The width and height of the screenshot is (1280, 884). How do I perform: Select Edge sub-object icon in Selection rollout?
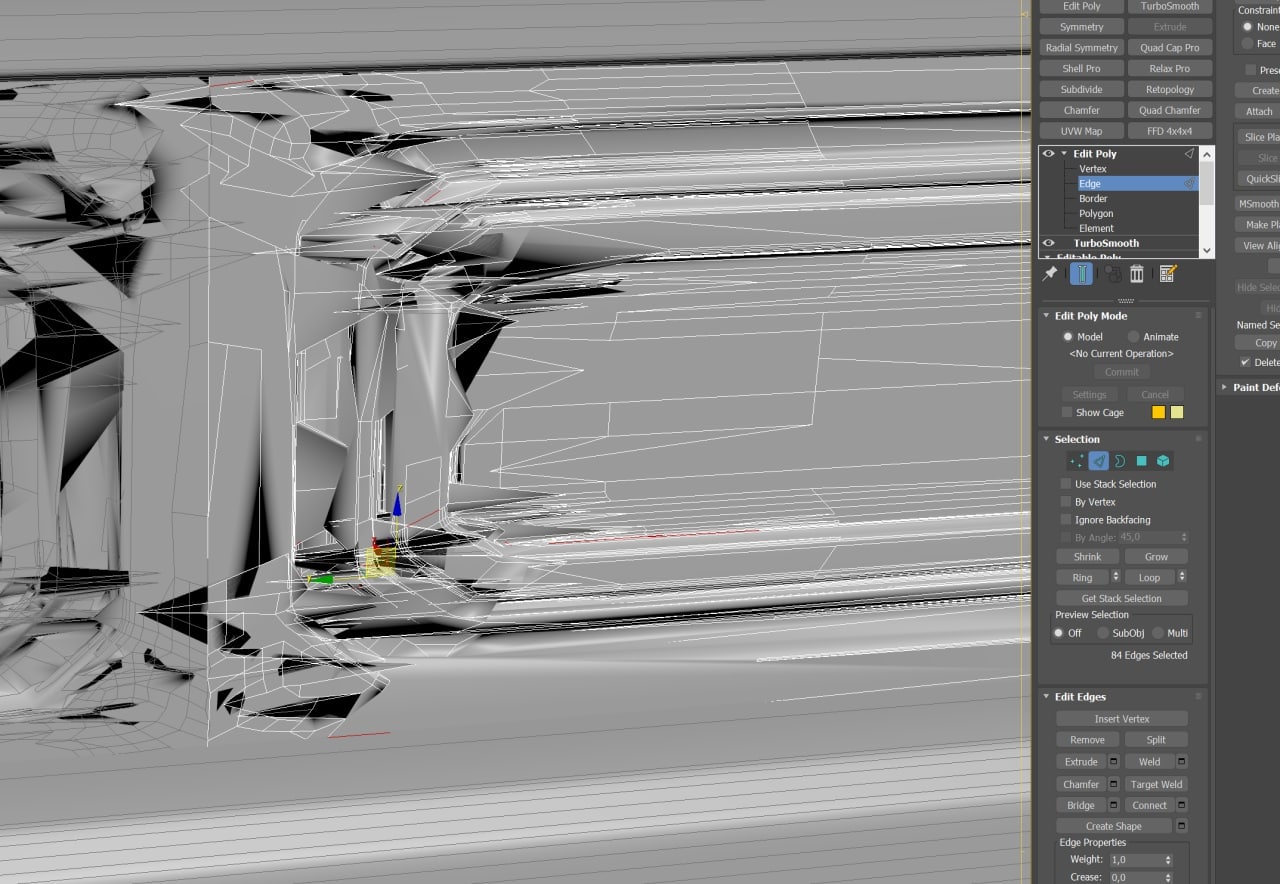(x=1098, y=461)
